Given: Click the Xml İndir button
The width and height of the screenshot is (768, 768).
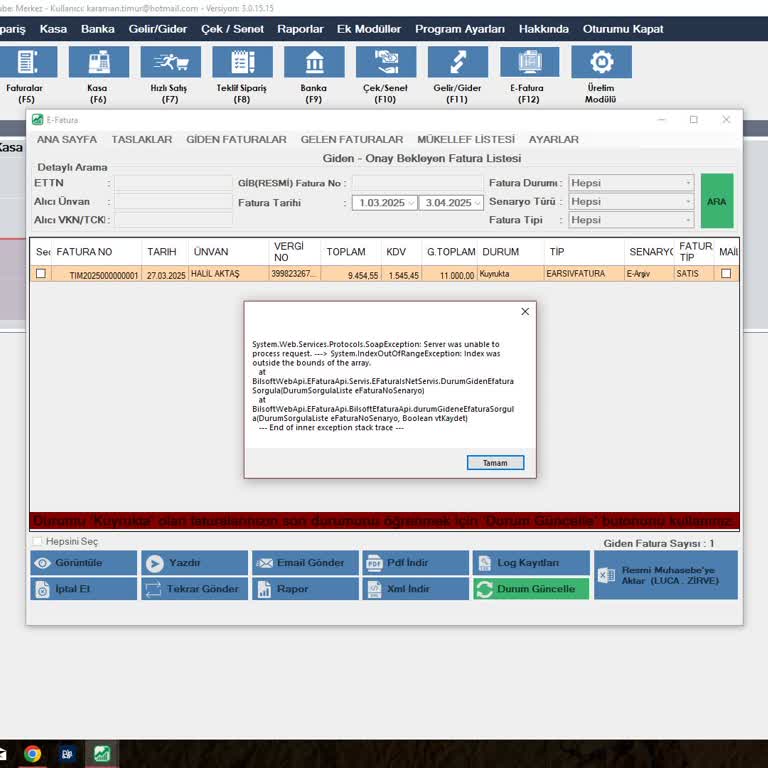Looking at the screenshot, I should 415,589.
